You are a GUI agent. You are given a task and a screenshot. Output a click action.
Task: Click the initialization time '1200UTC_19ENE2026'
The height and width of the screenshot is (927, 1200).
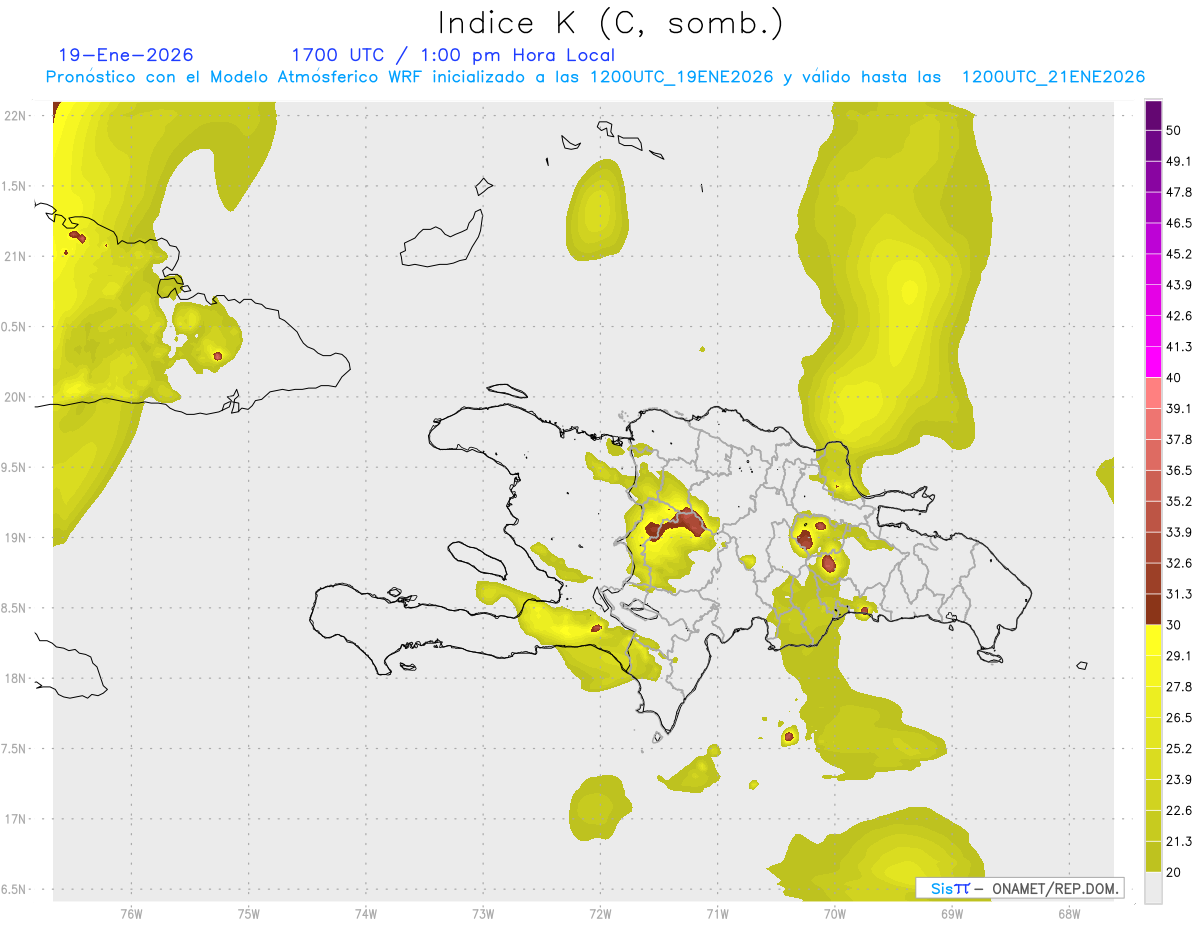tap(682, 77)
